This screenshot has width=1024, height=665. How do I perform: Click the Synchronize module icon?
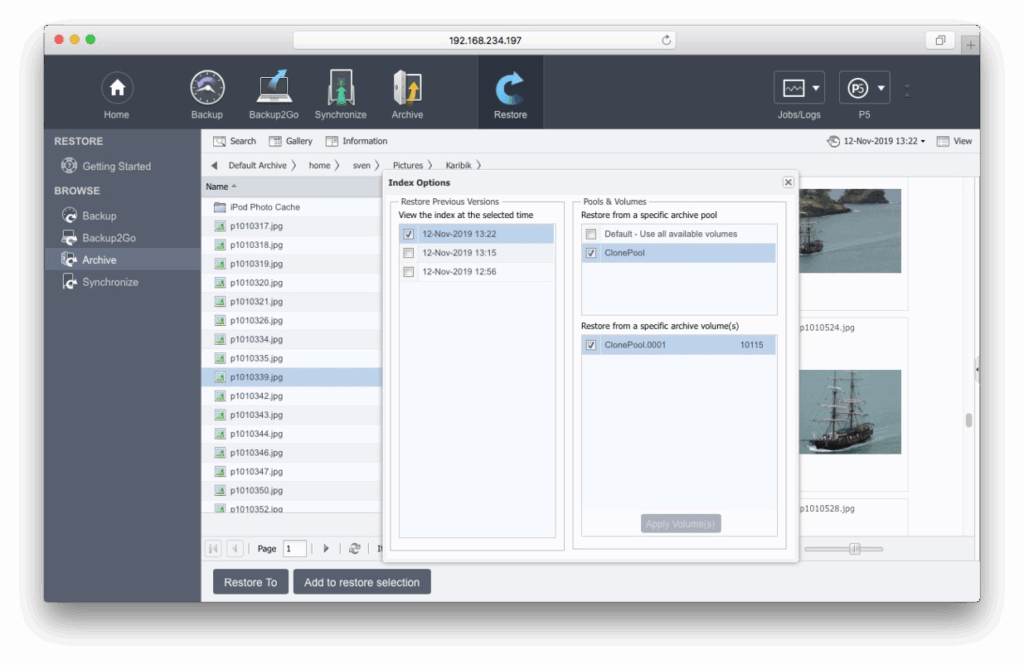click(x=340, y=89)
